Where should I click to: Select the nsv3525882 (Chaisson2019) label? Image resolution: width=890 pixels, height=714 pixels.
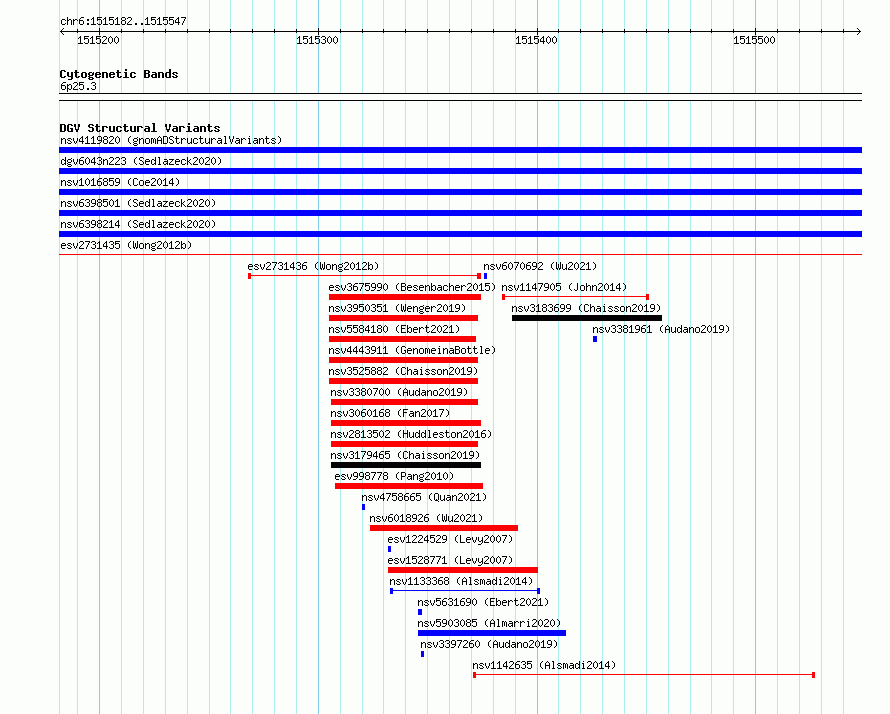pyautogui.click(x=404, y=371)
